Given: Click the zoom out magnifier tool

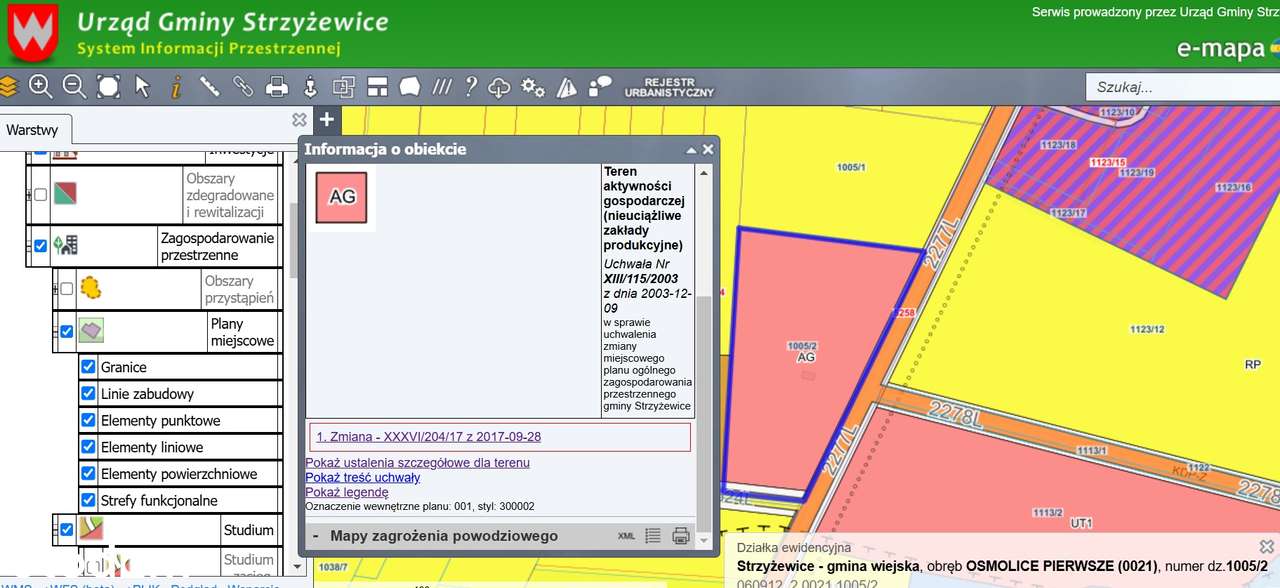Looking at the screenshot, I should tap(75, 87).
